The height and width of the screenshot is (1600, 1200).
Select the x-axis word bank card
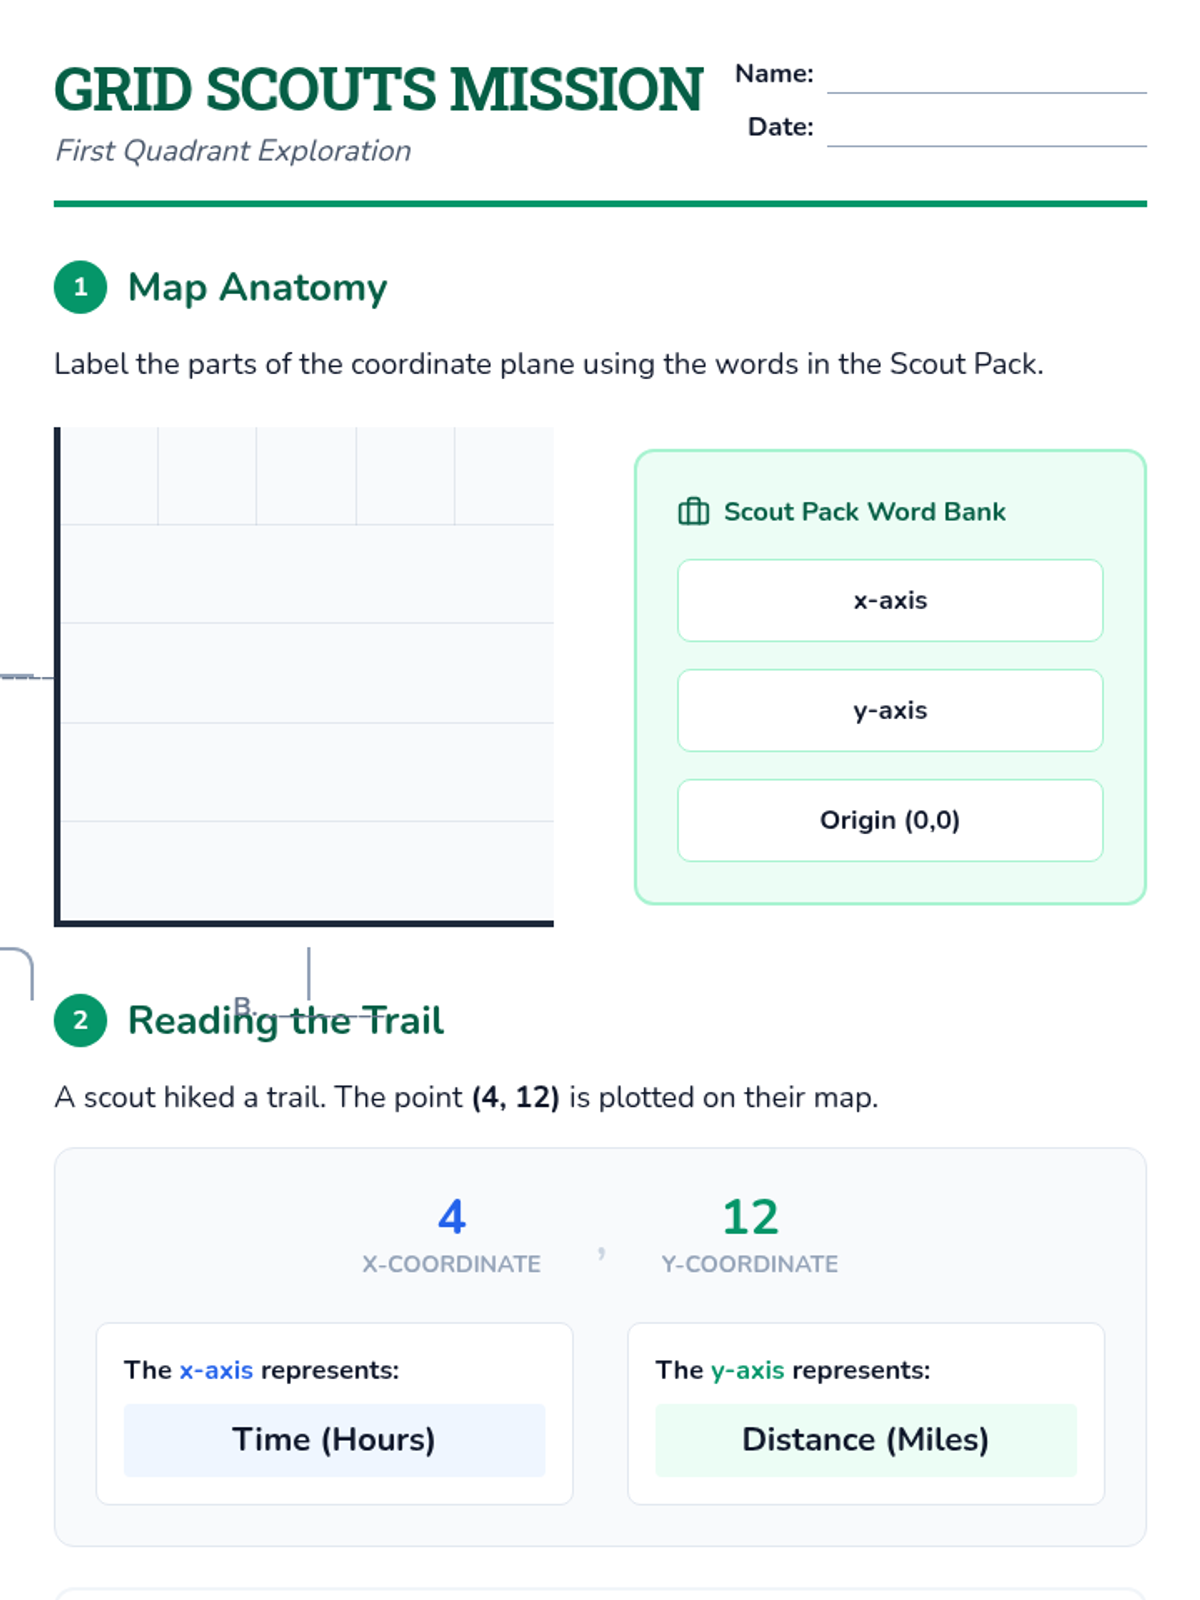point(890,600)
